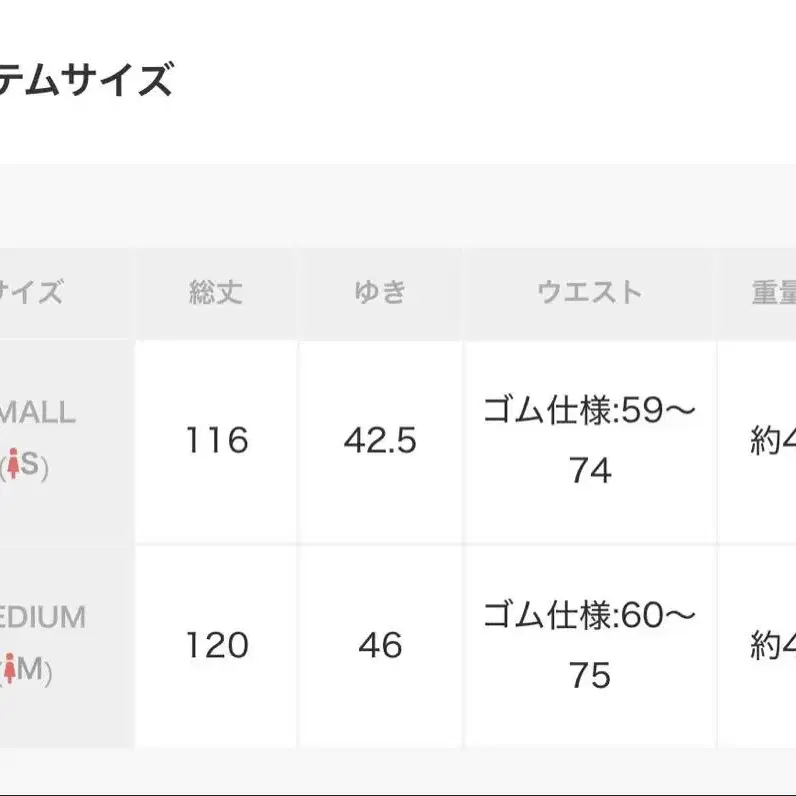Click the (S) size abbreviation text
The height and width of the screenshot is (796, 796).
coord(24,465)
